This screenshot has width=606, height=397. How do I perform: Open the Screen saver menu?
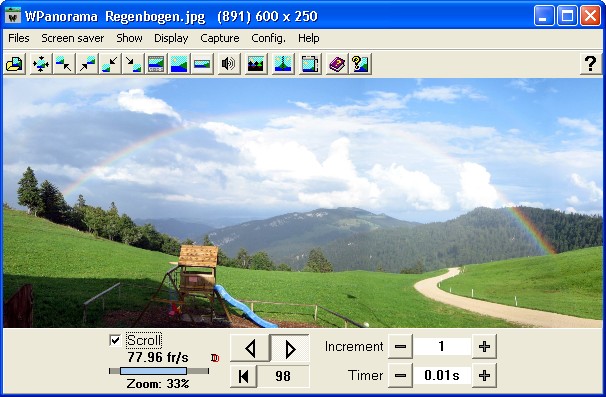[72, 38]
